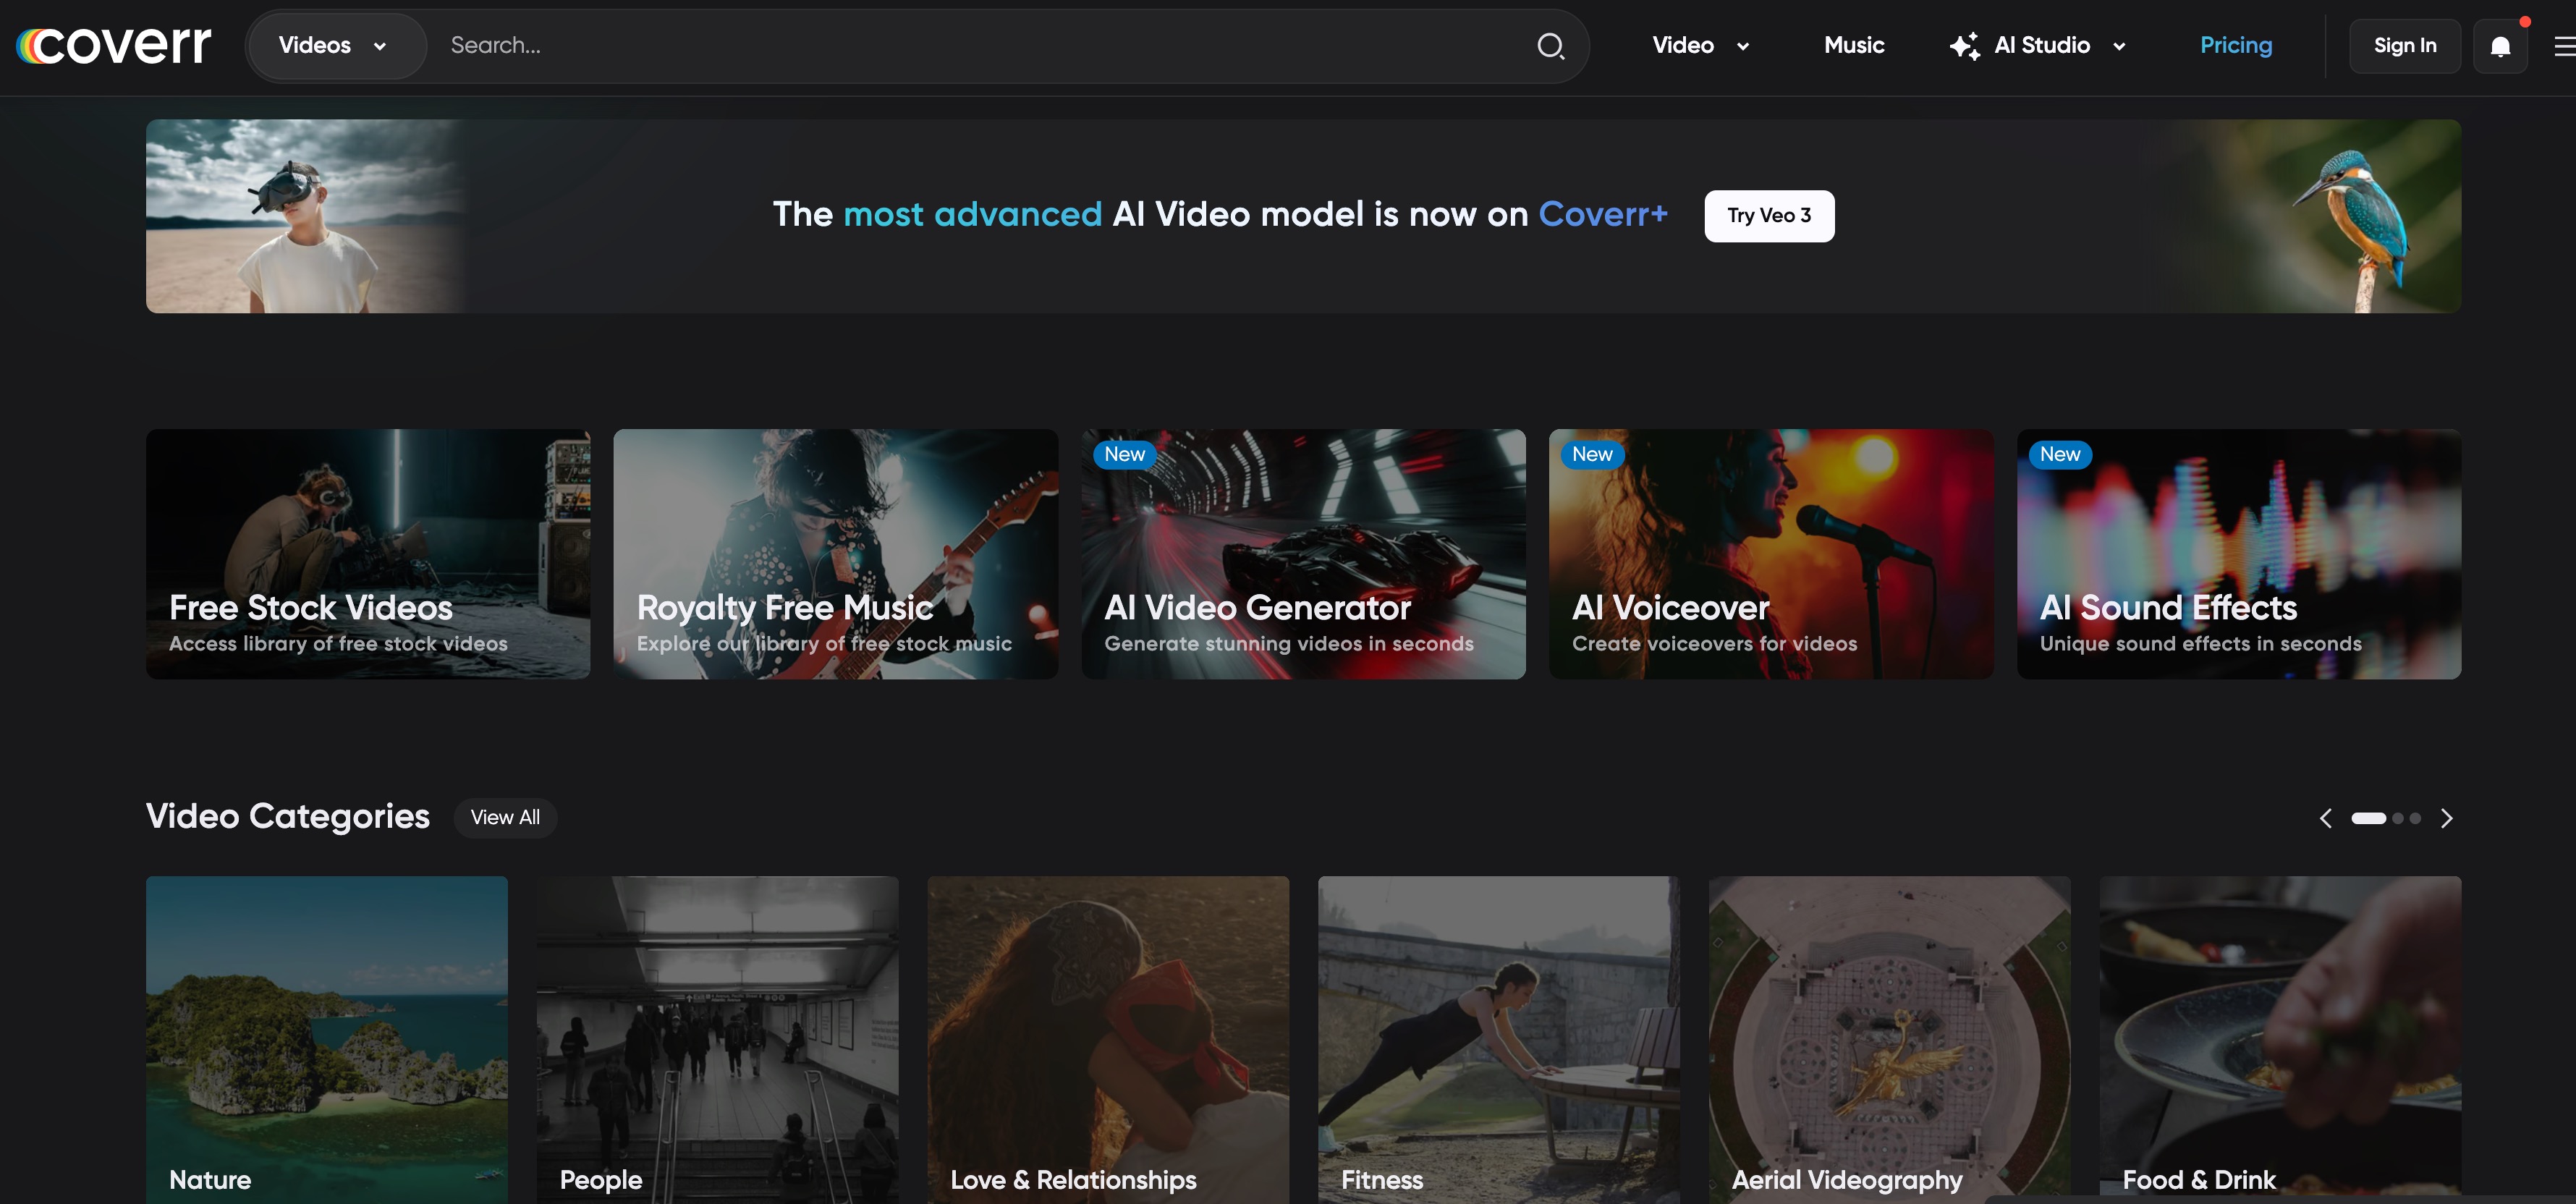Open the Fitness category
This screenshot has width=2576, height=1204.
point(1499,1040)
